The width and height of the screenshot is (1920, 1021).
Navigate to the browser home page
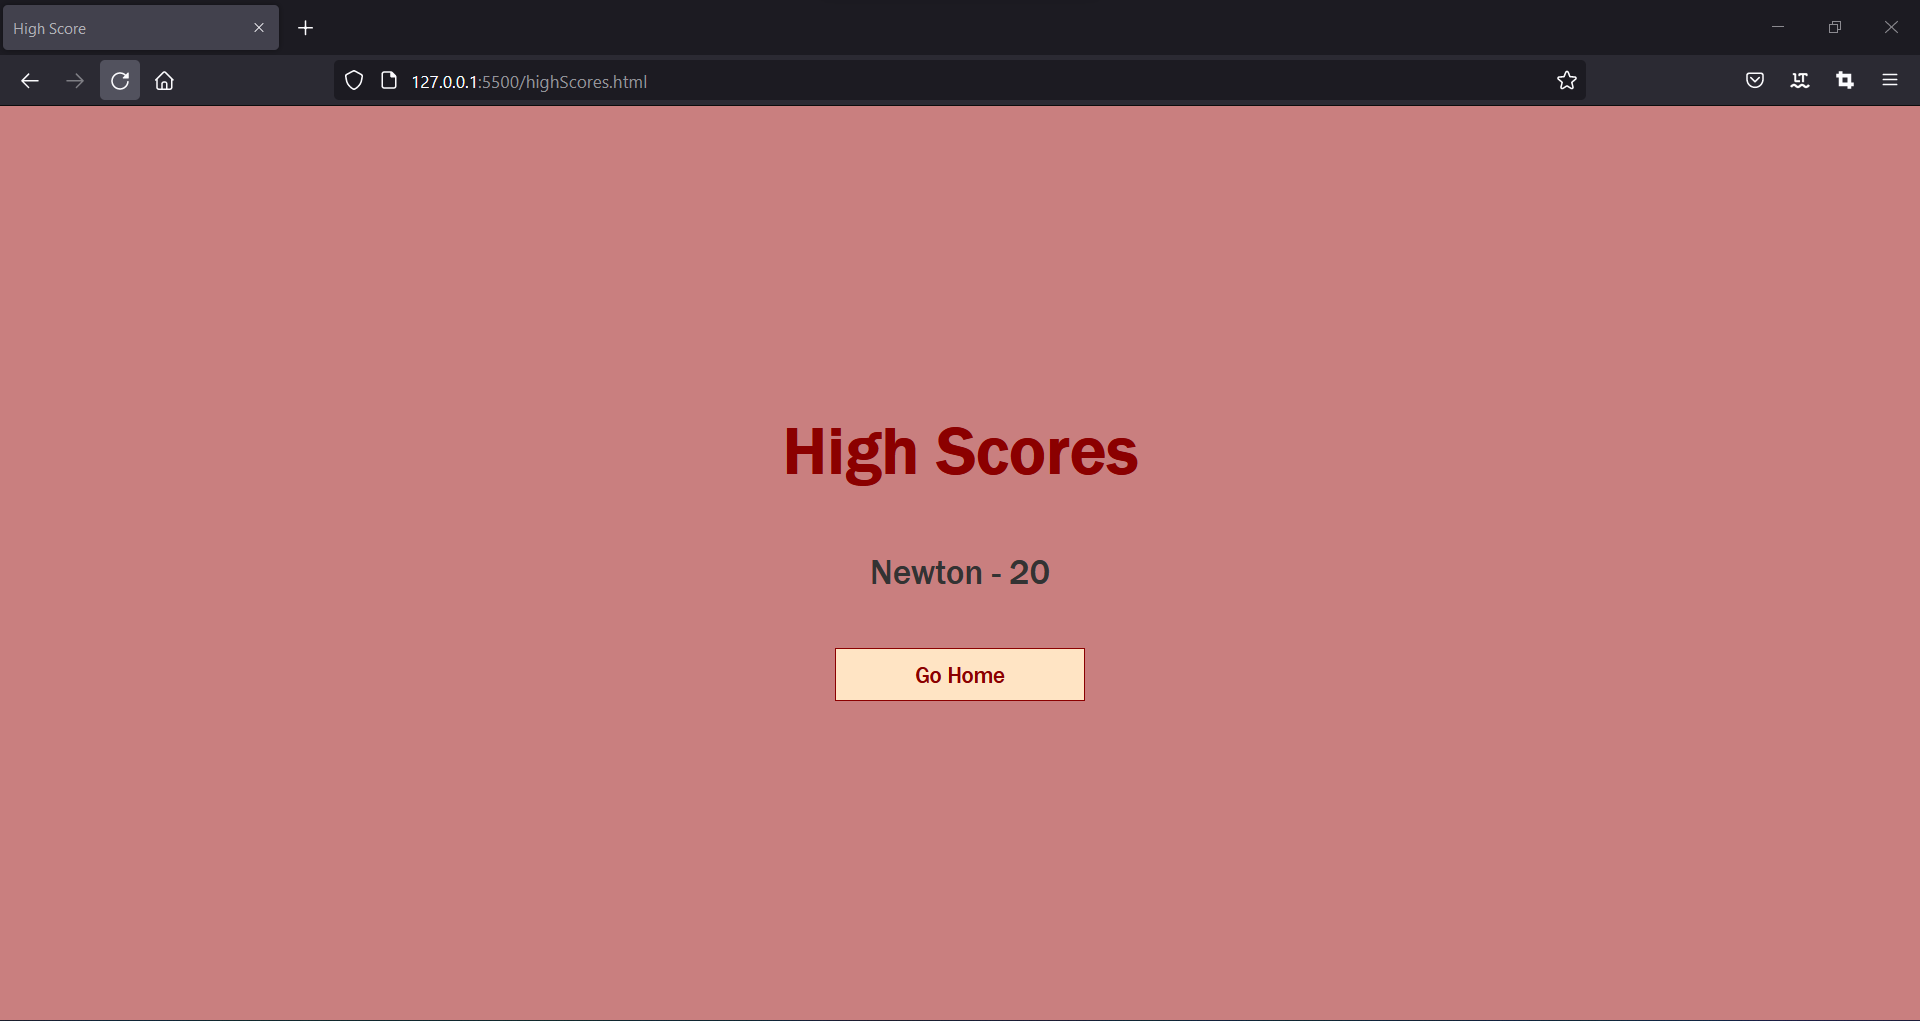pyautogui.click(x=164, y=80)
